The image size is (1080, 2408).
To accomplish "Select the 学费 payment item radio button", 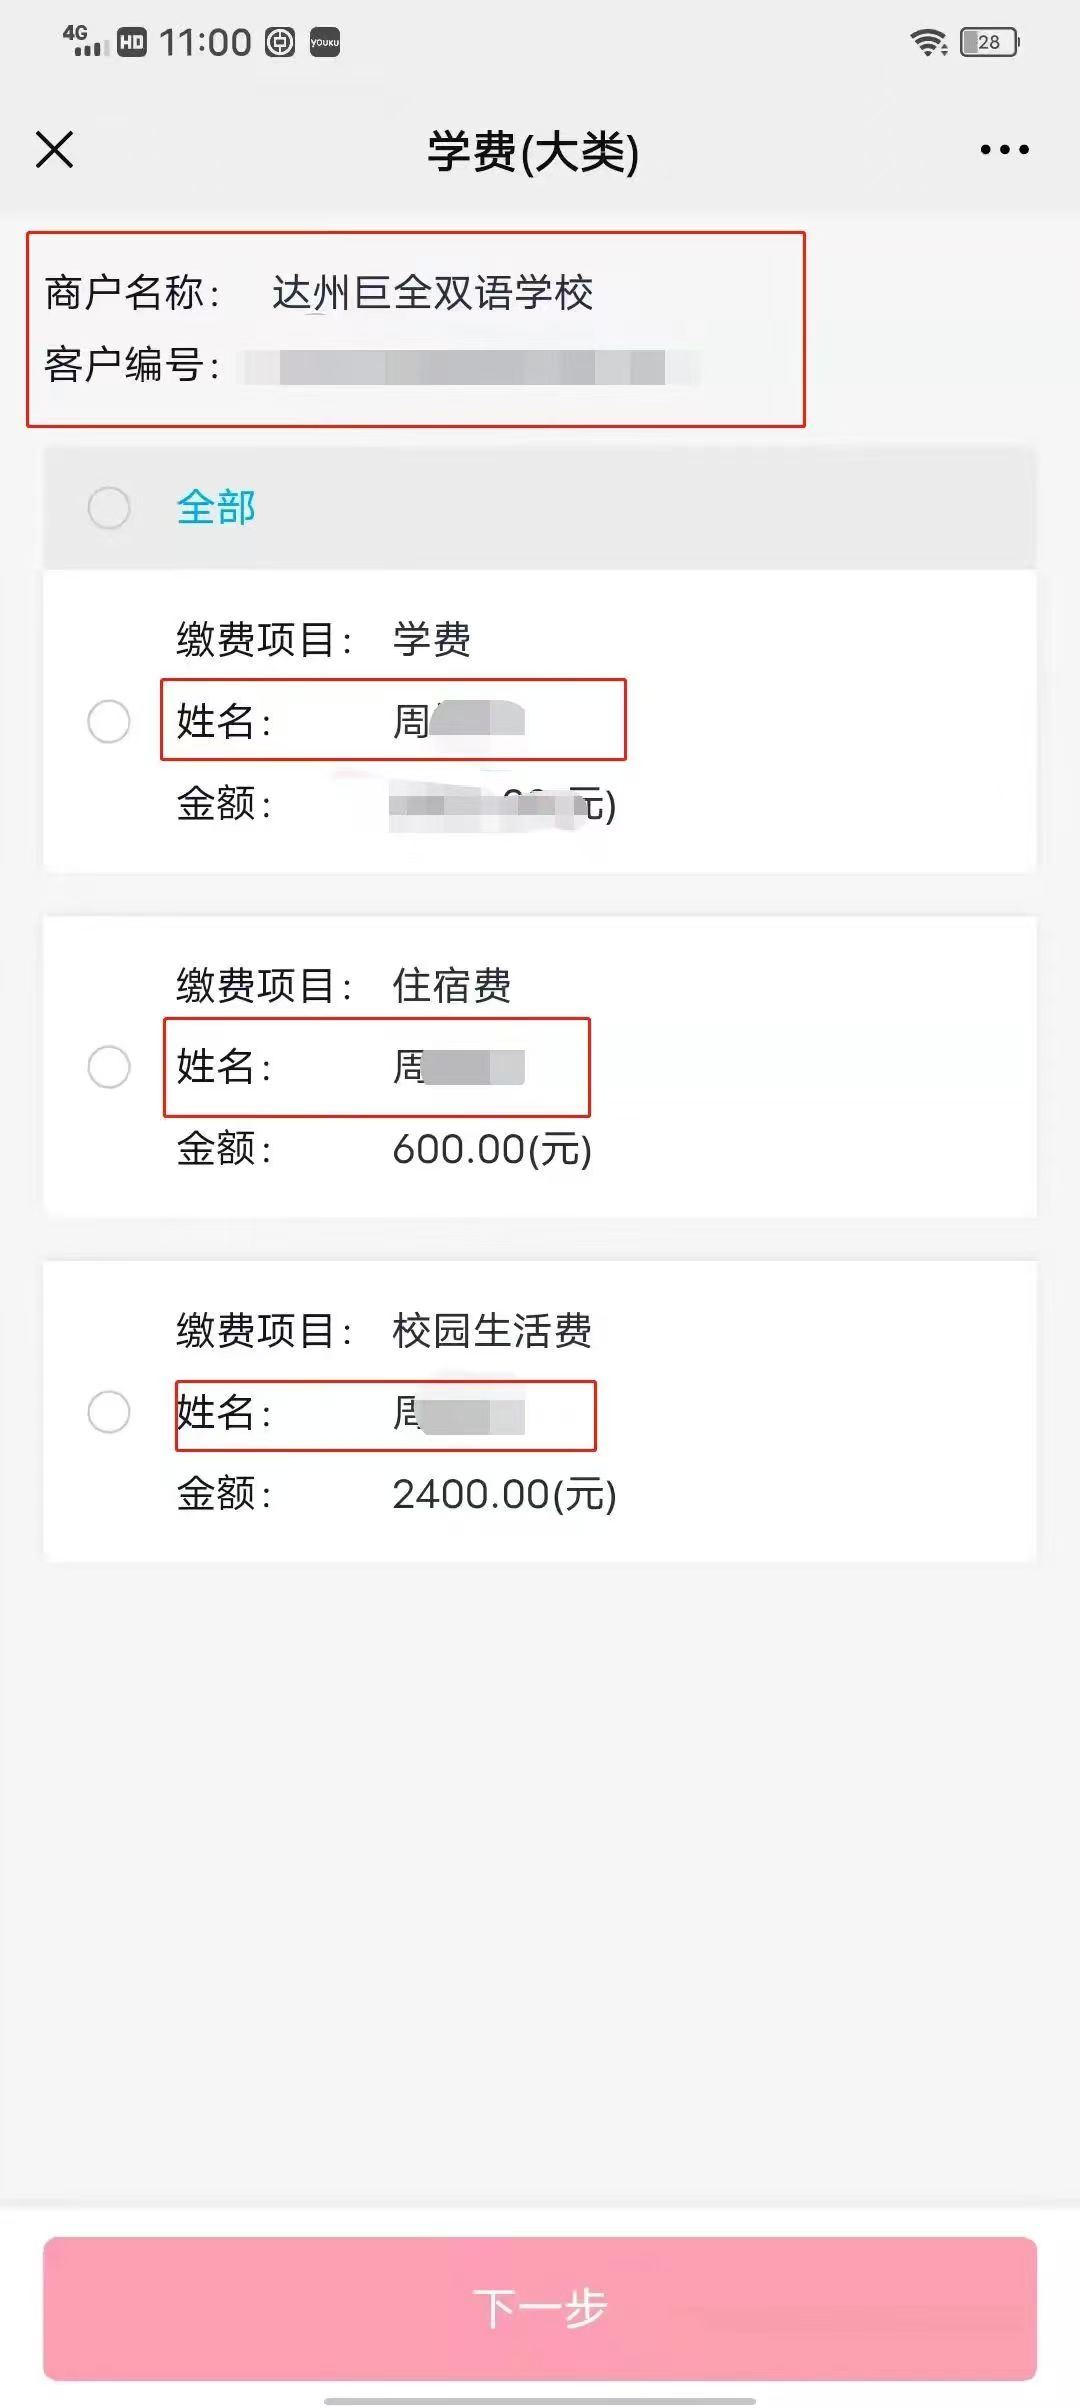I will click(109, 721).
